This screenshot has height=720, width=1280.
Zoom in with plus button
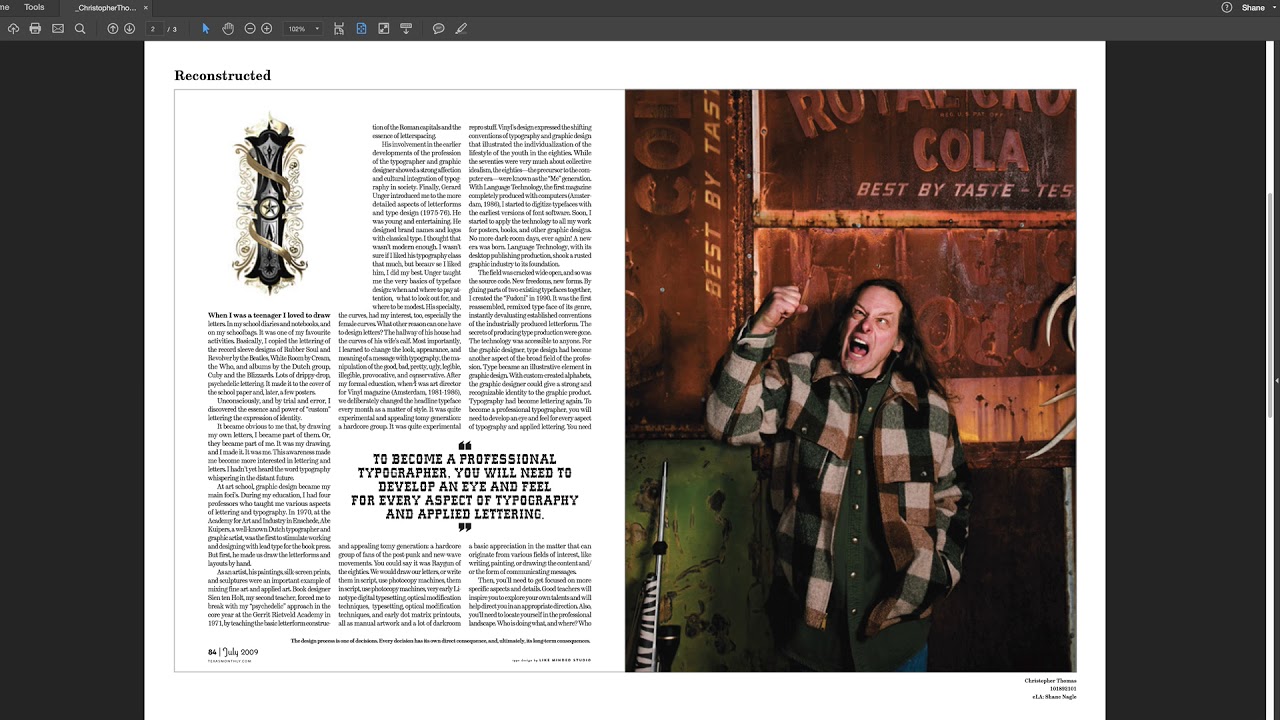click(267, 29)
